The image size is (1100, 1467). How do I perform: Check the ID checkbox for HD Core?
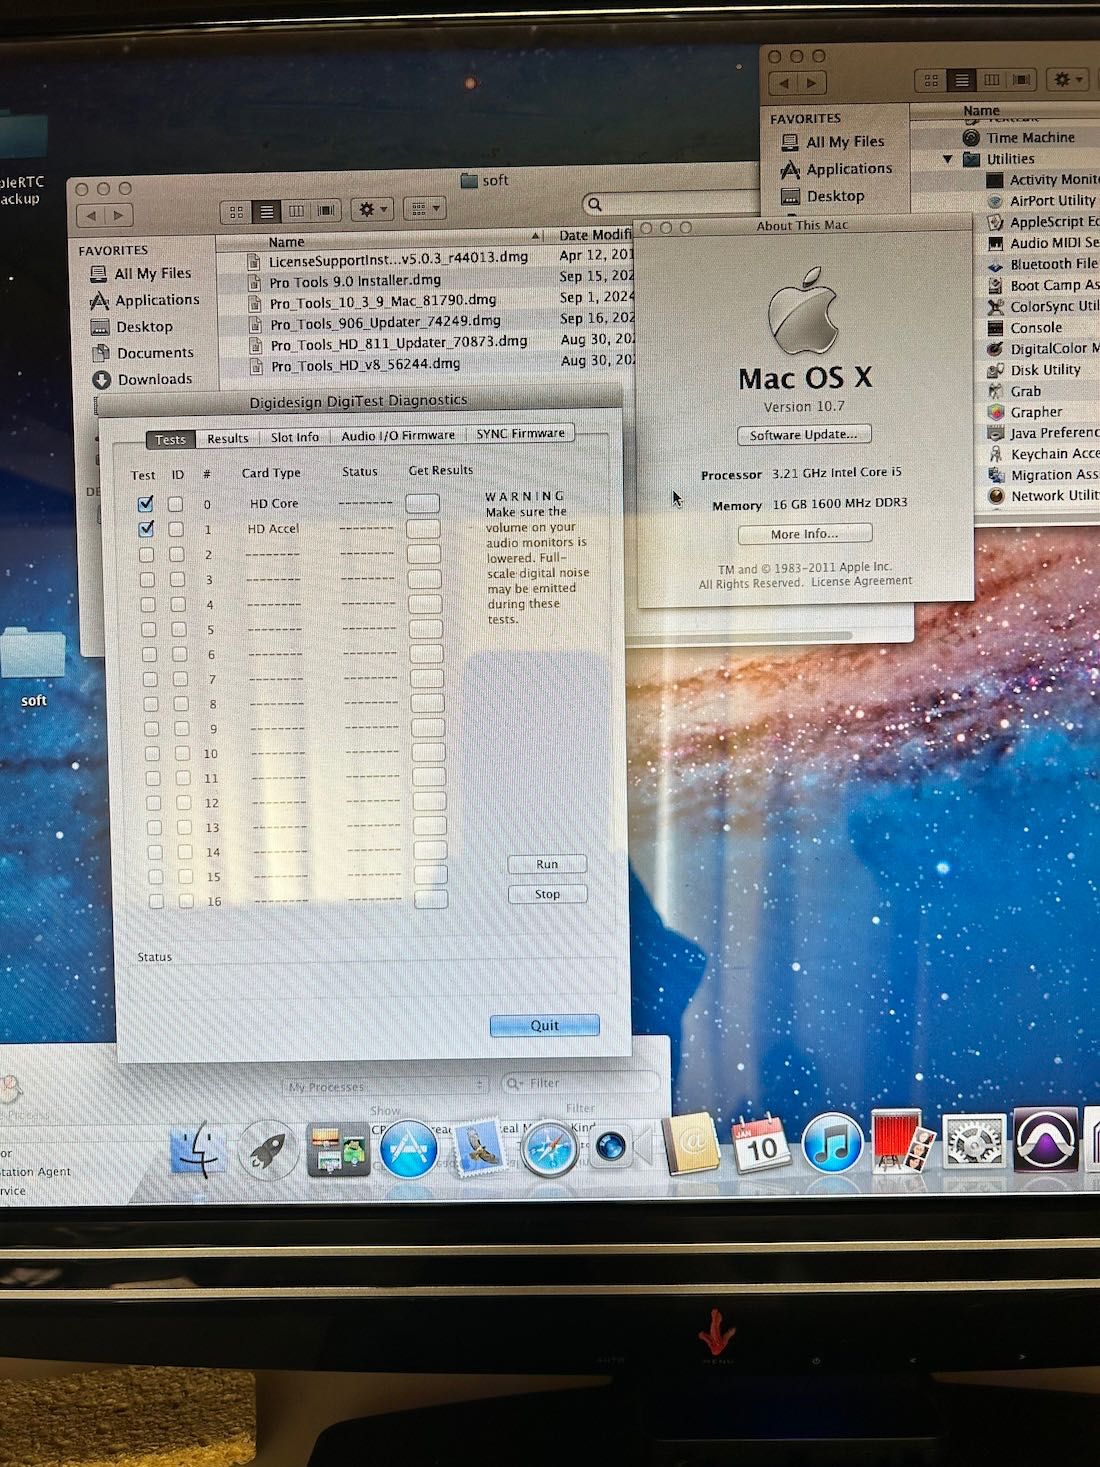[176, 503]
